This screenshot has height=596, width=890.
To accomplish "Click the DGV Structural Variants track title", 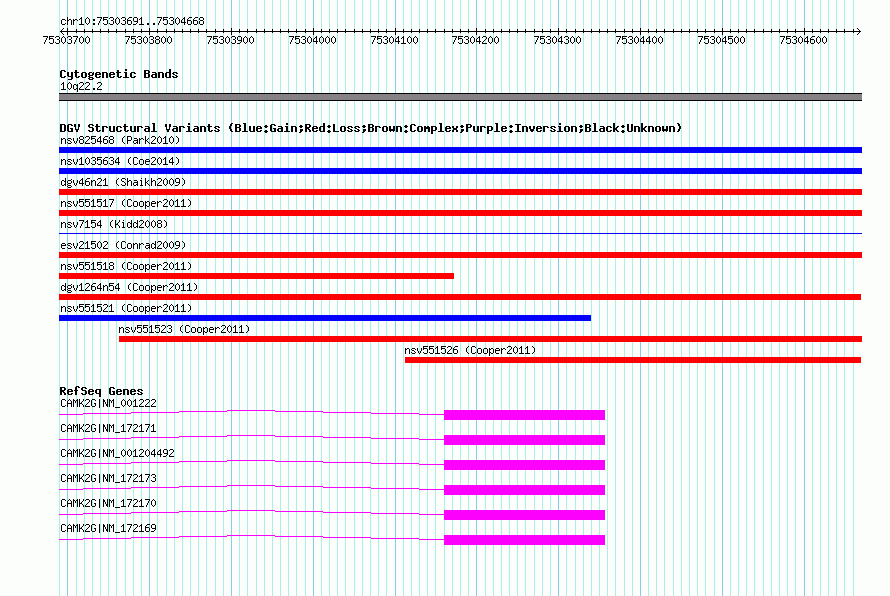I will click(371, 128).
